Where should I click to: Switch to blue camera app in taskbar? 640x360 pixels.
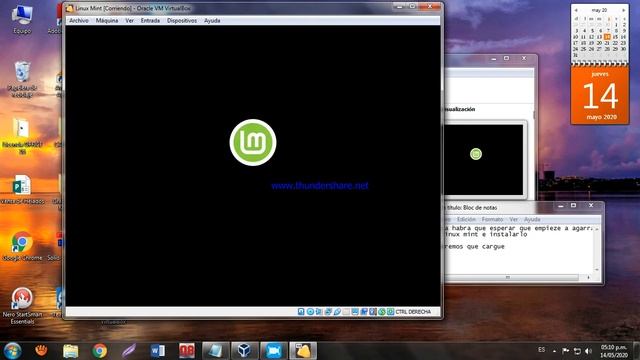(274, 351)
